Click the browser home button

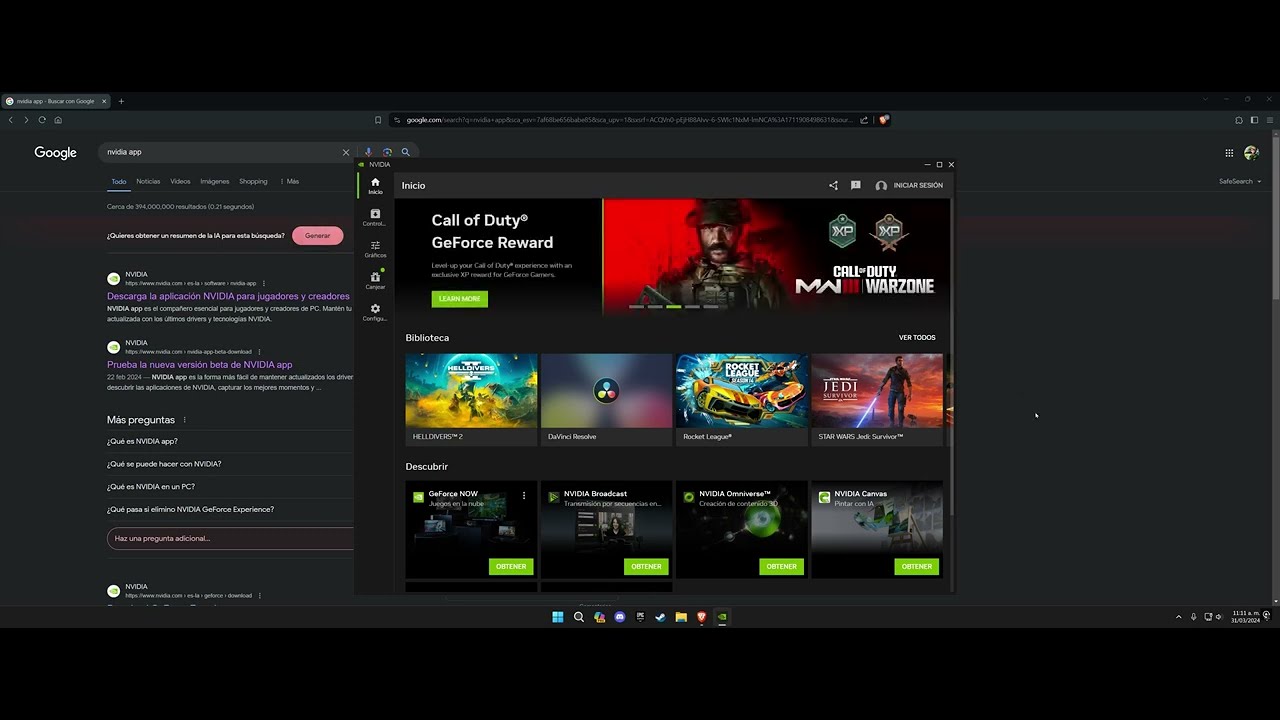pyautogui.click(x=58, y=120)
